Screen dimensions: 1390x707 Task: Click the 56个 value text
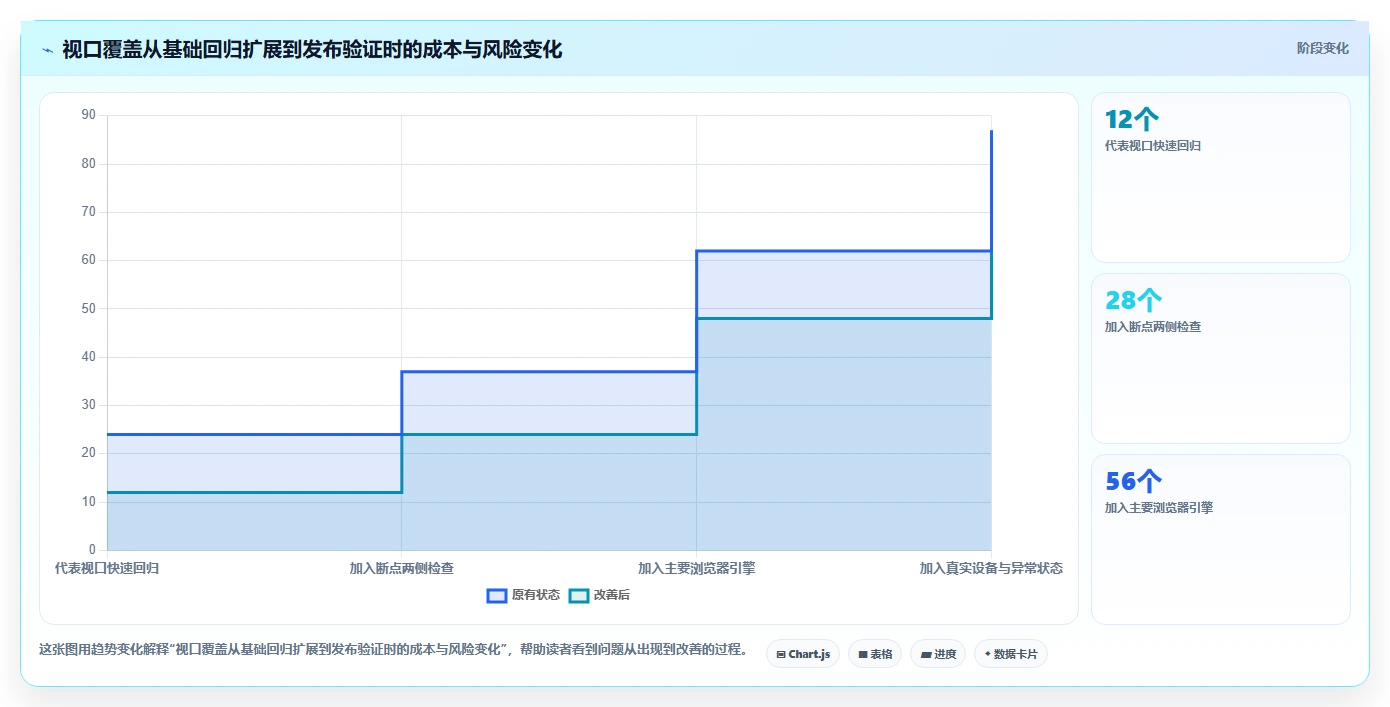coord(1133,482)
